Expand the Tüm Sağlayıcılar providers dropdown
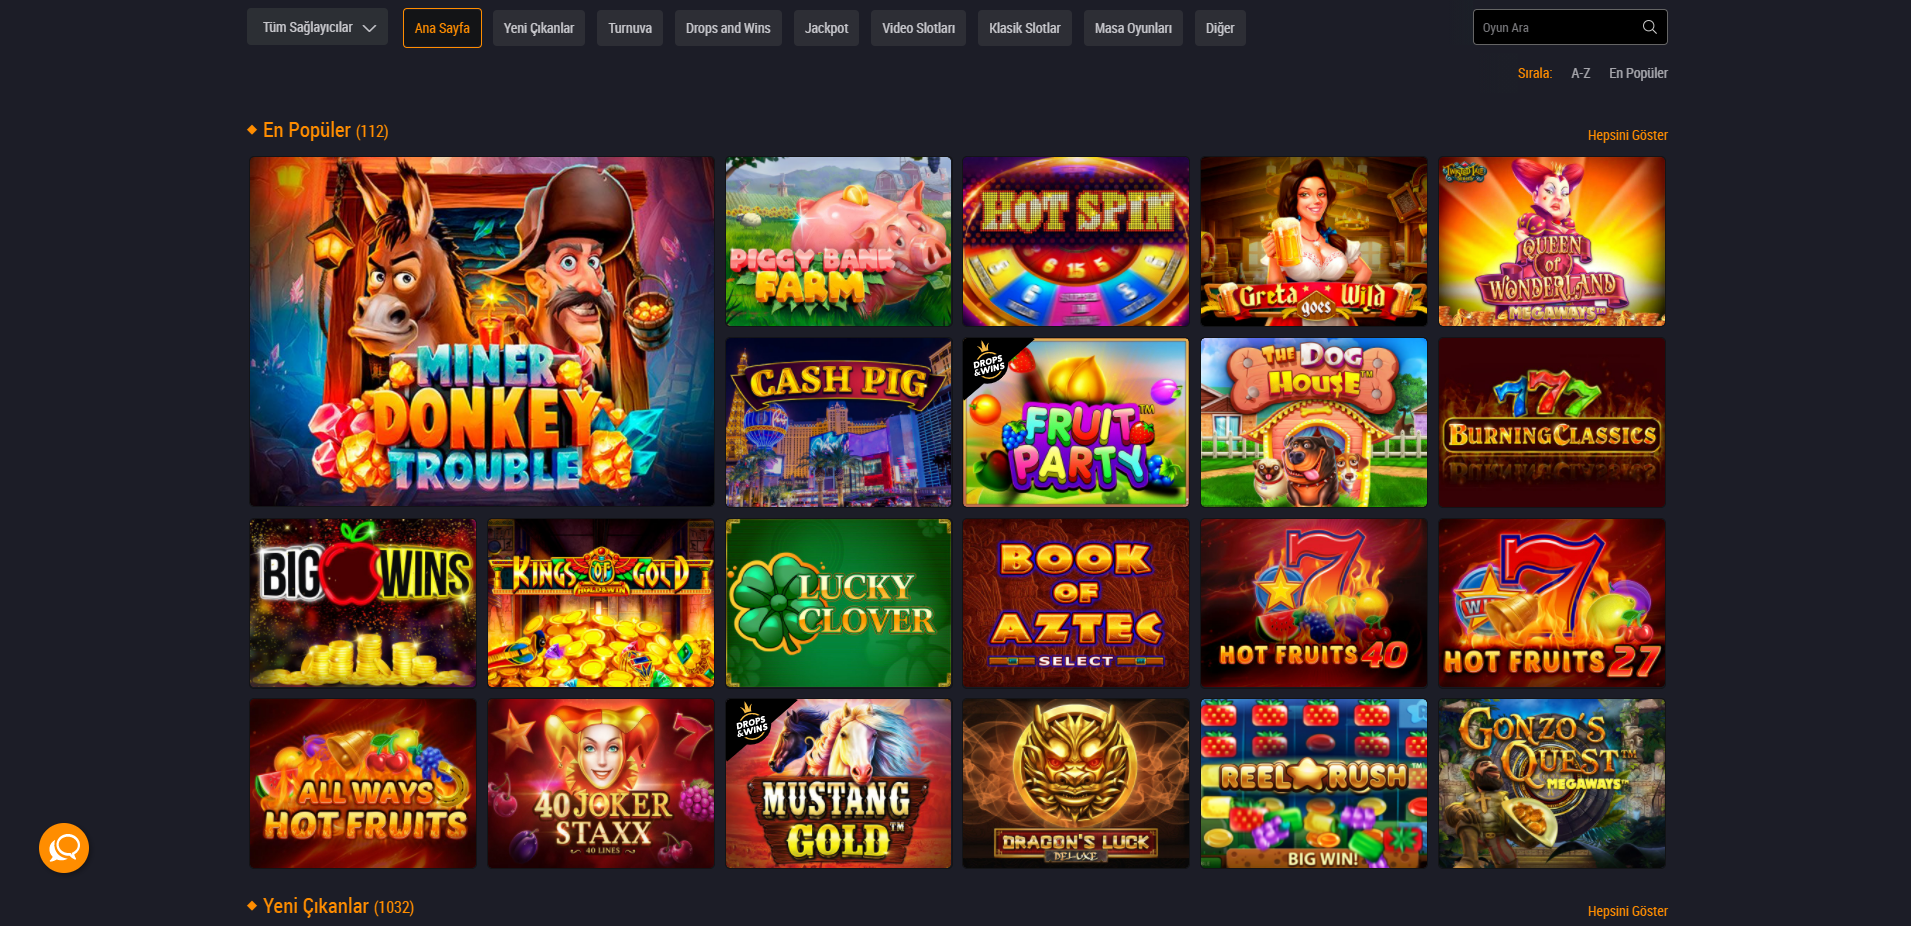The image size is (1911, 926). click(317, 28)
